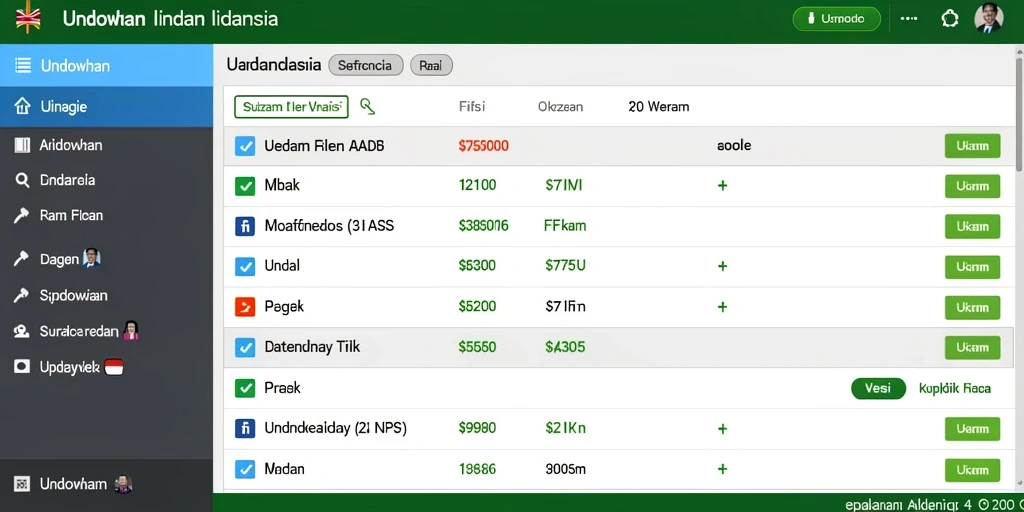This screenshot has width=1024, height=512.
Task: Expand the plus in the Undal row
Action: tap(722, 266)
